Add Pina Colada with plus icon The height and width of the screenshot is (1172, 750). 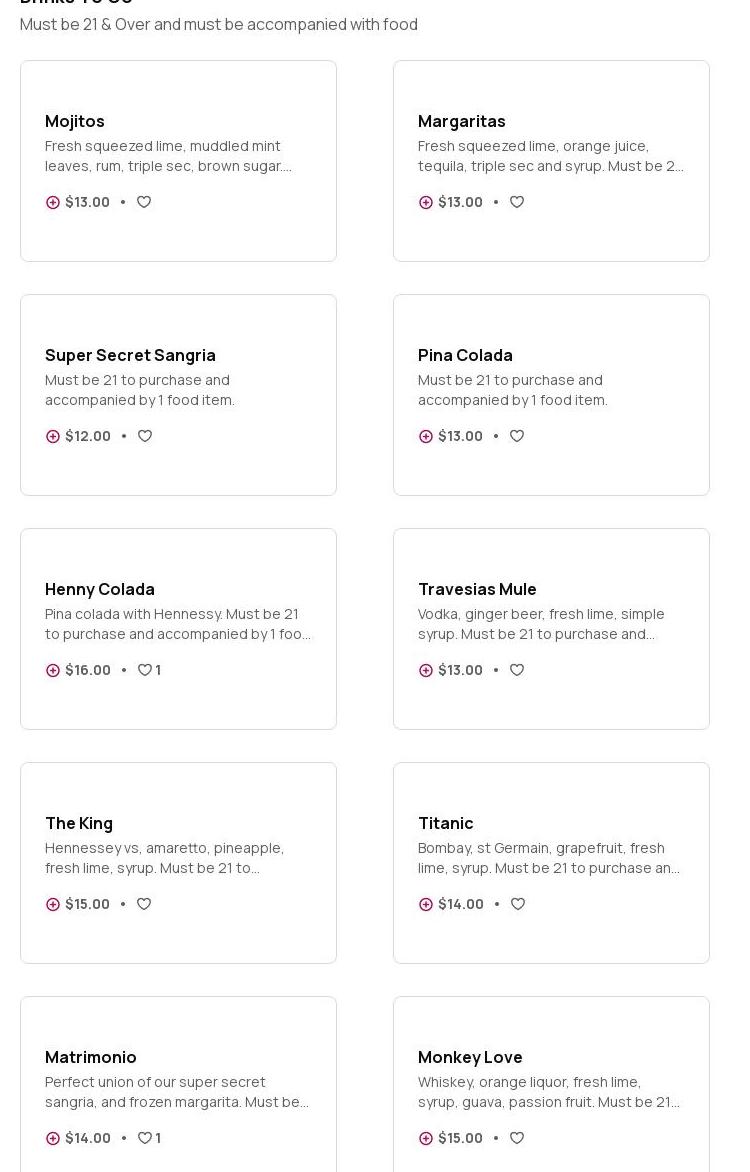426,436
